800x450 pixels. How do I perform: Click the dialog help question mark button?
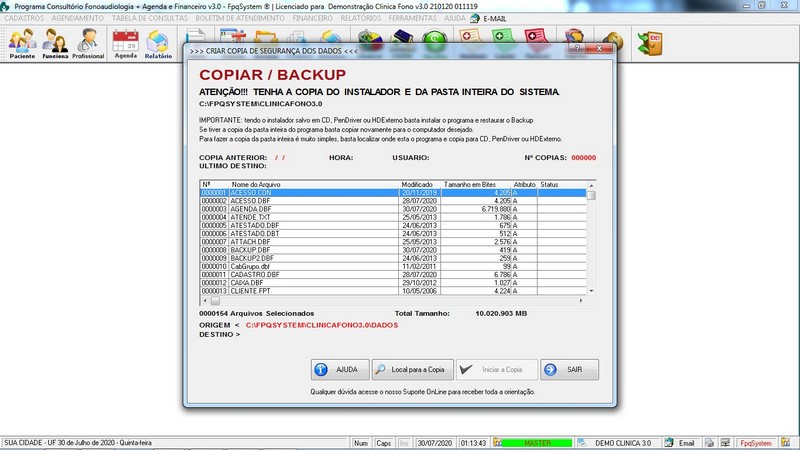(577, 48)
